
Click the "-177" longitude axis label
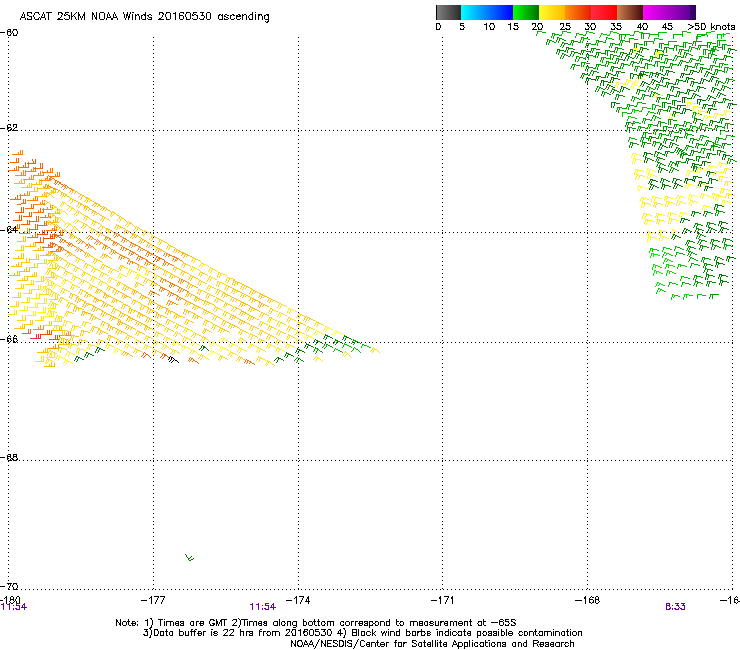153,600
